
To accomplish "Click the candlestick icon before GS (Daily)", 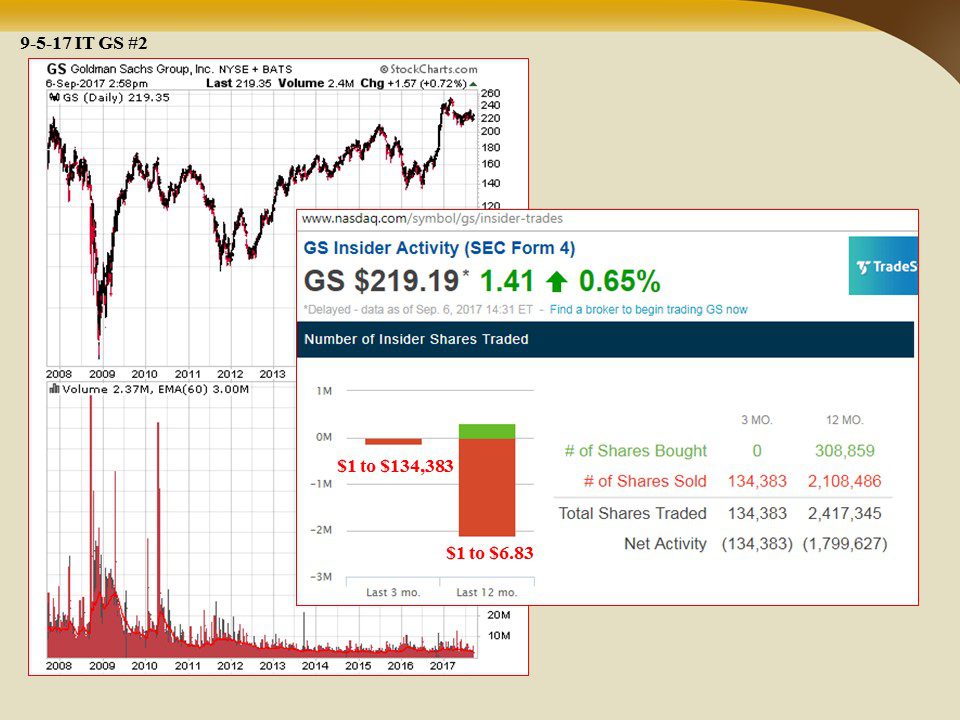I will tap(54, 97).
